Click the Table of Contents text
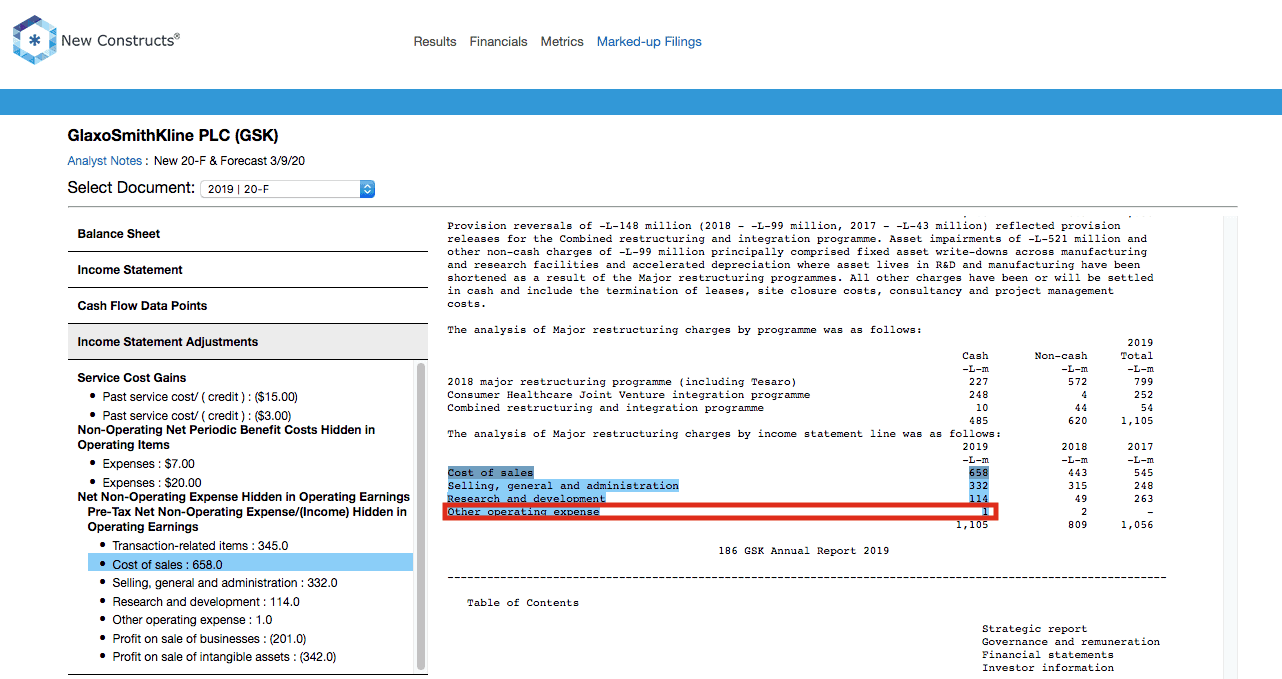This screenshot has height=679, width=1282. tap(523, 603)
